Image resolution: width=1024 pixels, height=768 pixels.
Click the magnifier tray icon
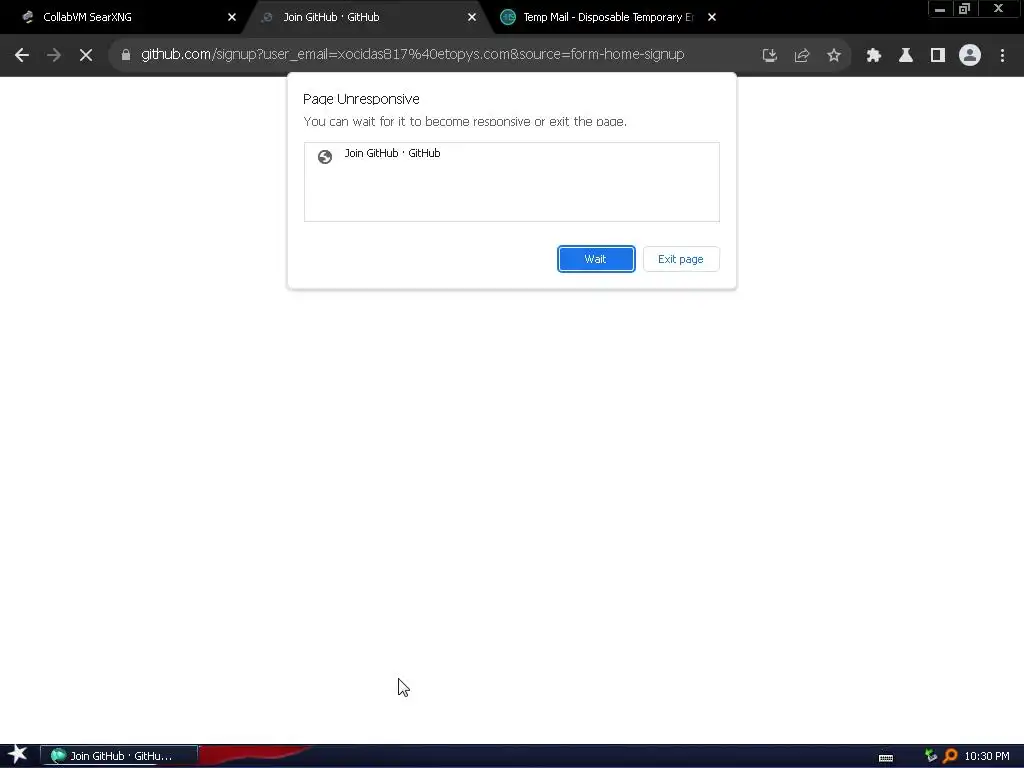pos(950,756)
